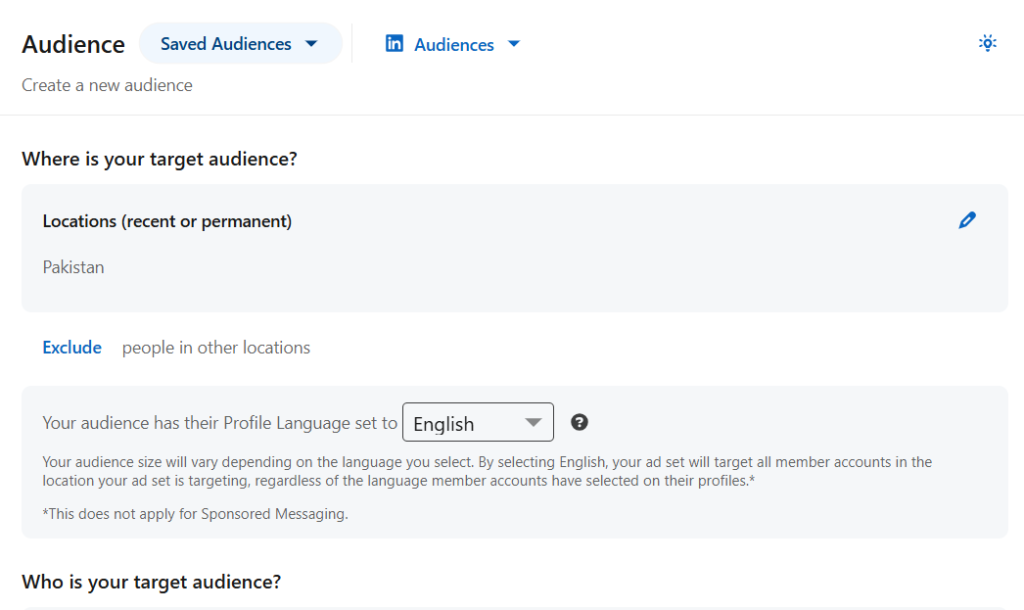Select the Pakistan location entry
The width and height of the screenshot is (1024, 610).
(x=73, y=267)
